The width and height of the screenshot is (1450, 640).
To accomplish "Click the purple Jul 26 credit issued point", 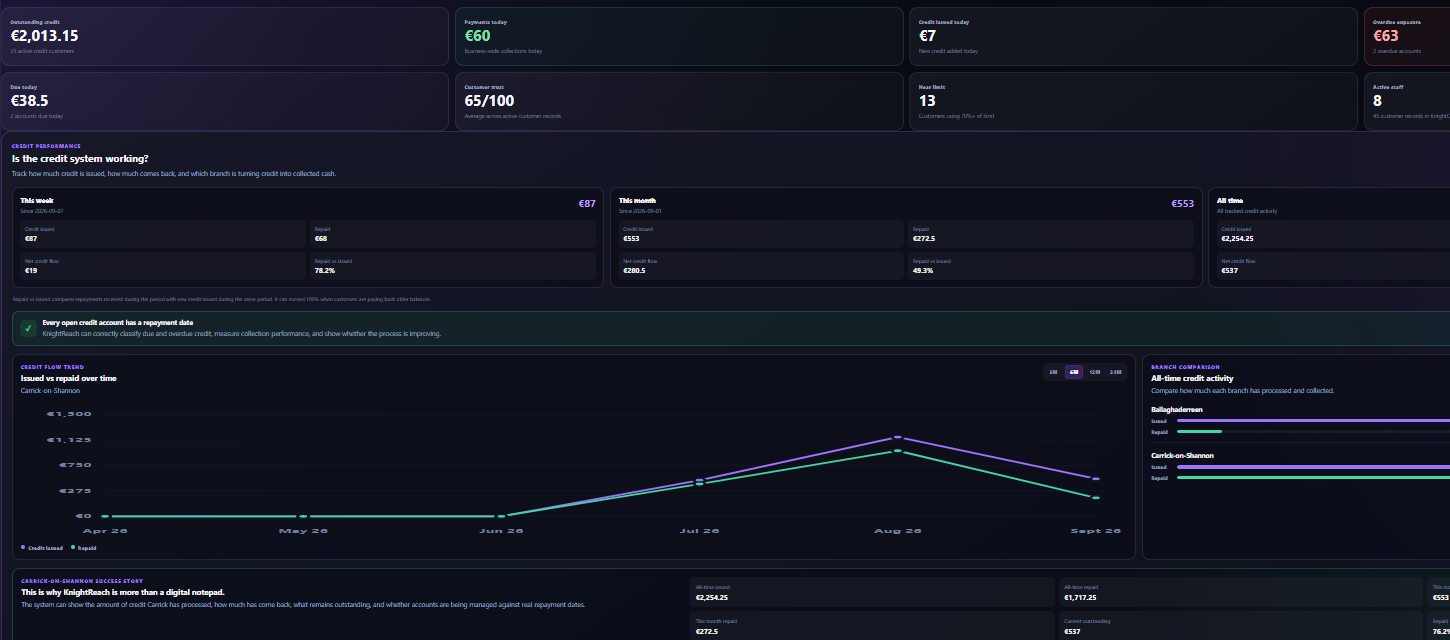I will [699, 481].
